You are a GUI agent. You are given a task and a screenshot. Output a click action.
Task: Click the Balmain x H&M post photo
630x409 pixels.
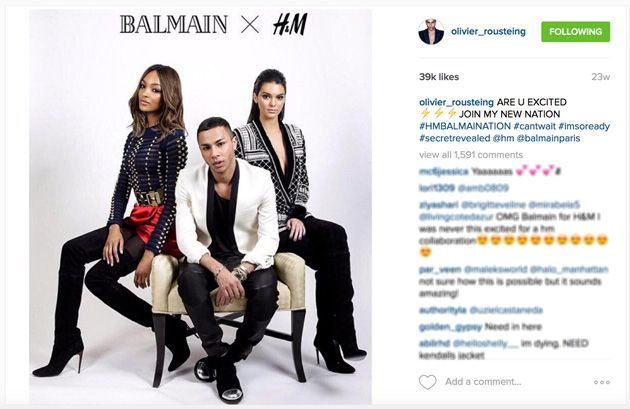tap(200, 207)
